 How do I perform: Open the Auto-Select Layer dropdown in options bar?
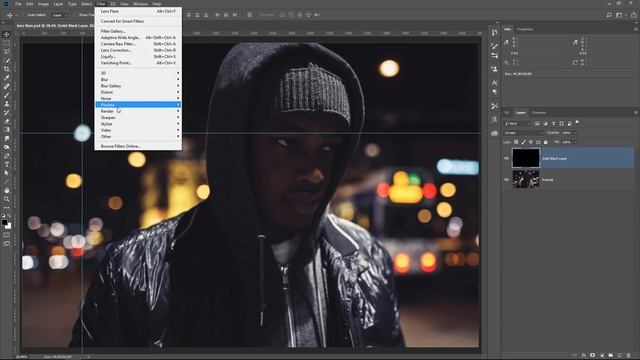[60, 15]
